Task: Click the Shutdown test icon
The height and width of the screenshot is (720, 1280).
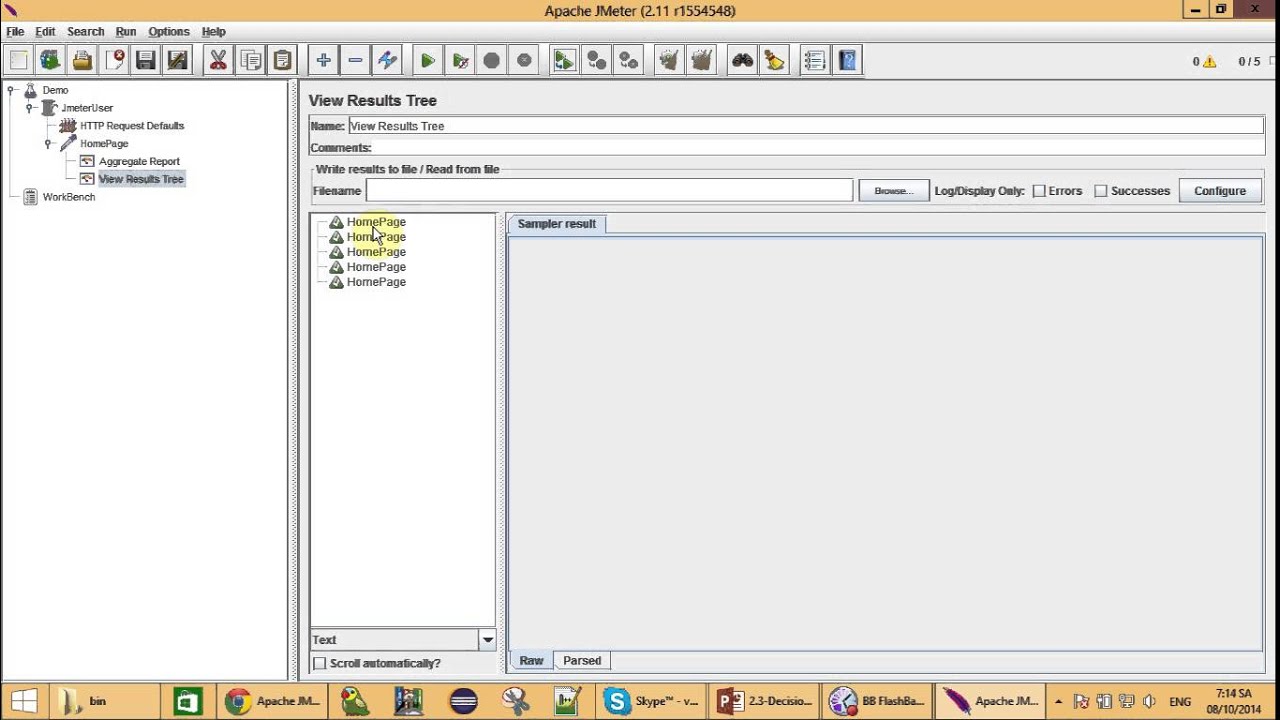Action: [523, 61]
